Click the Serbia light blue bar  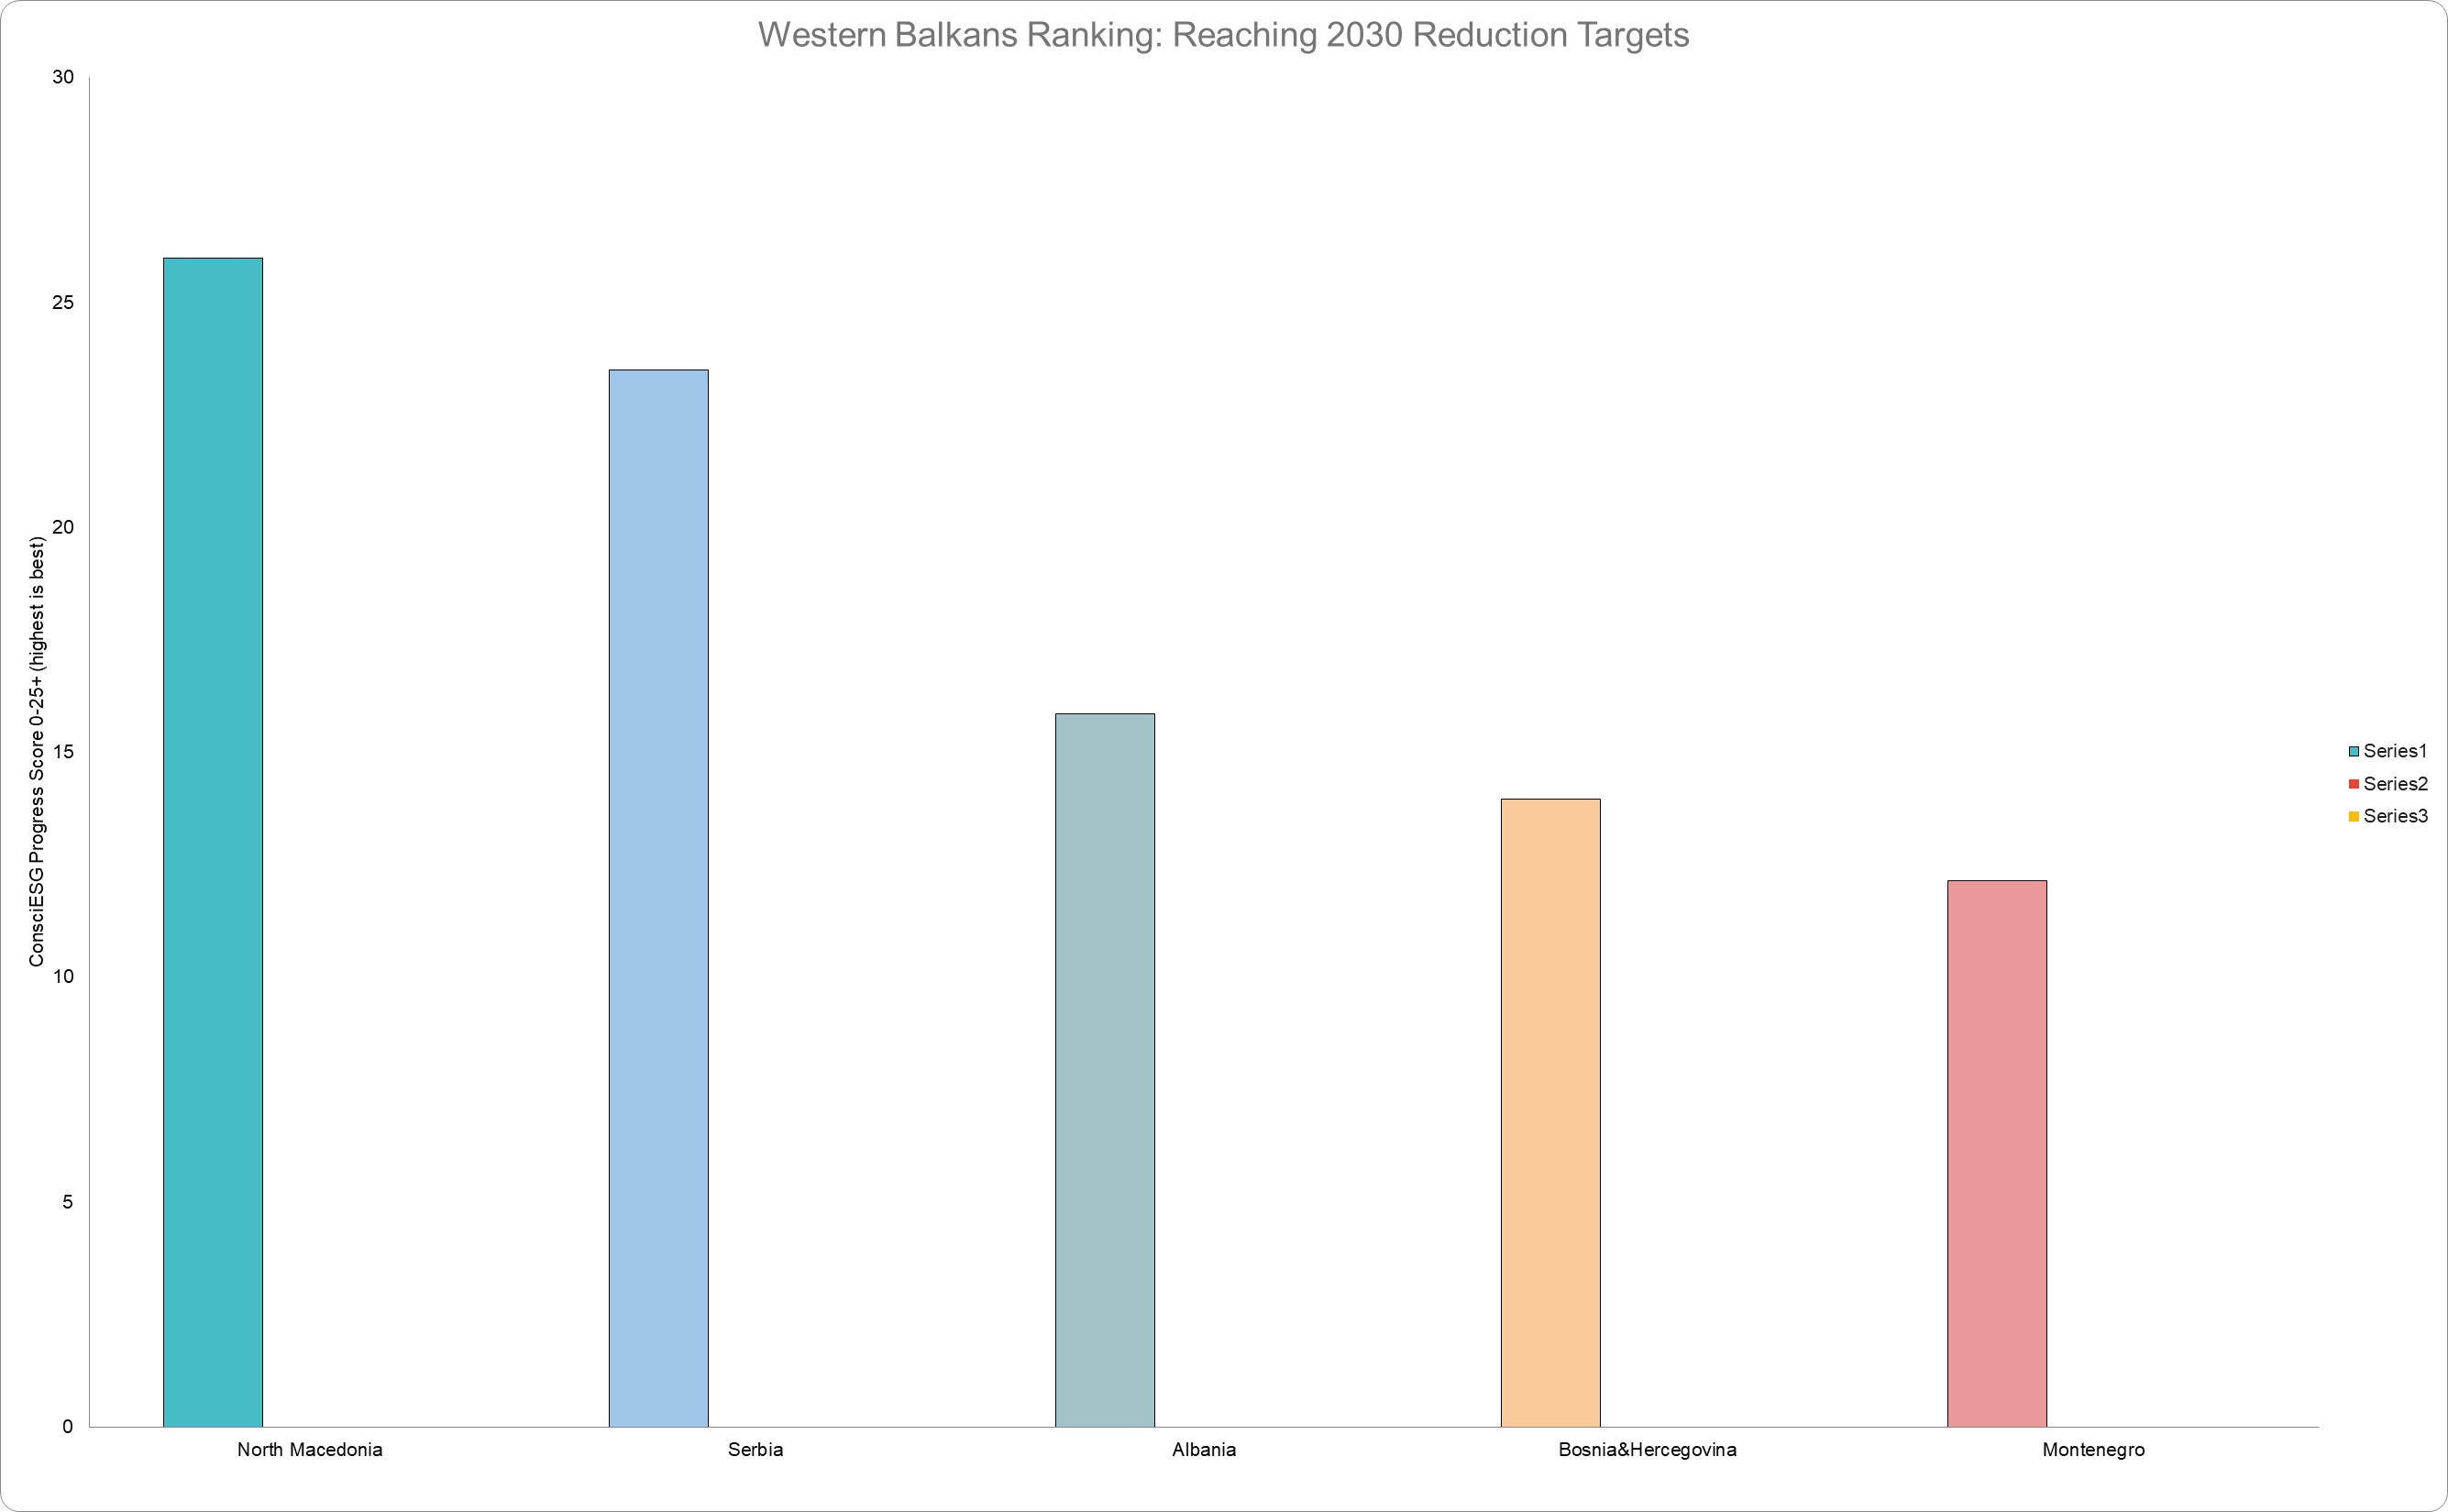point(659,898)
